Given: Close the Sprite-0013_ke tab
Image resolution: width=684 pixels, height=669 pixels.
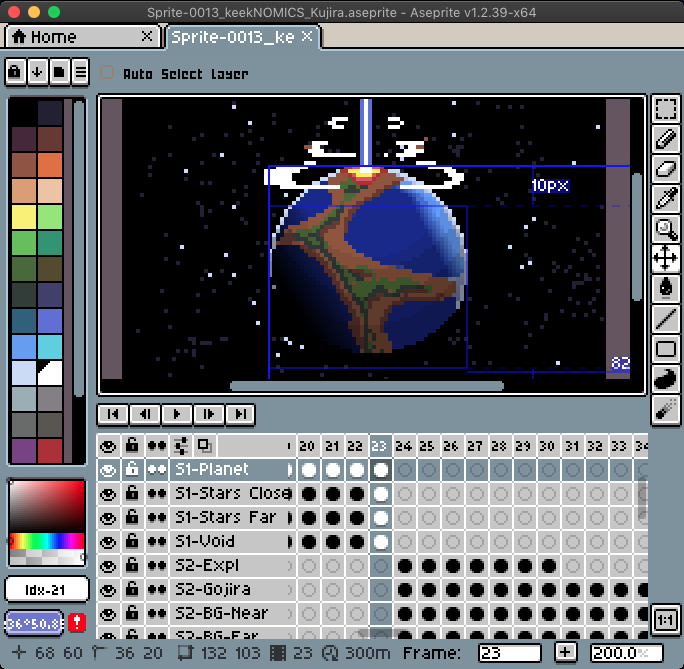Looking at the screenshot, I should (x=307, y=36).
